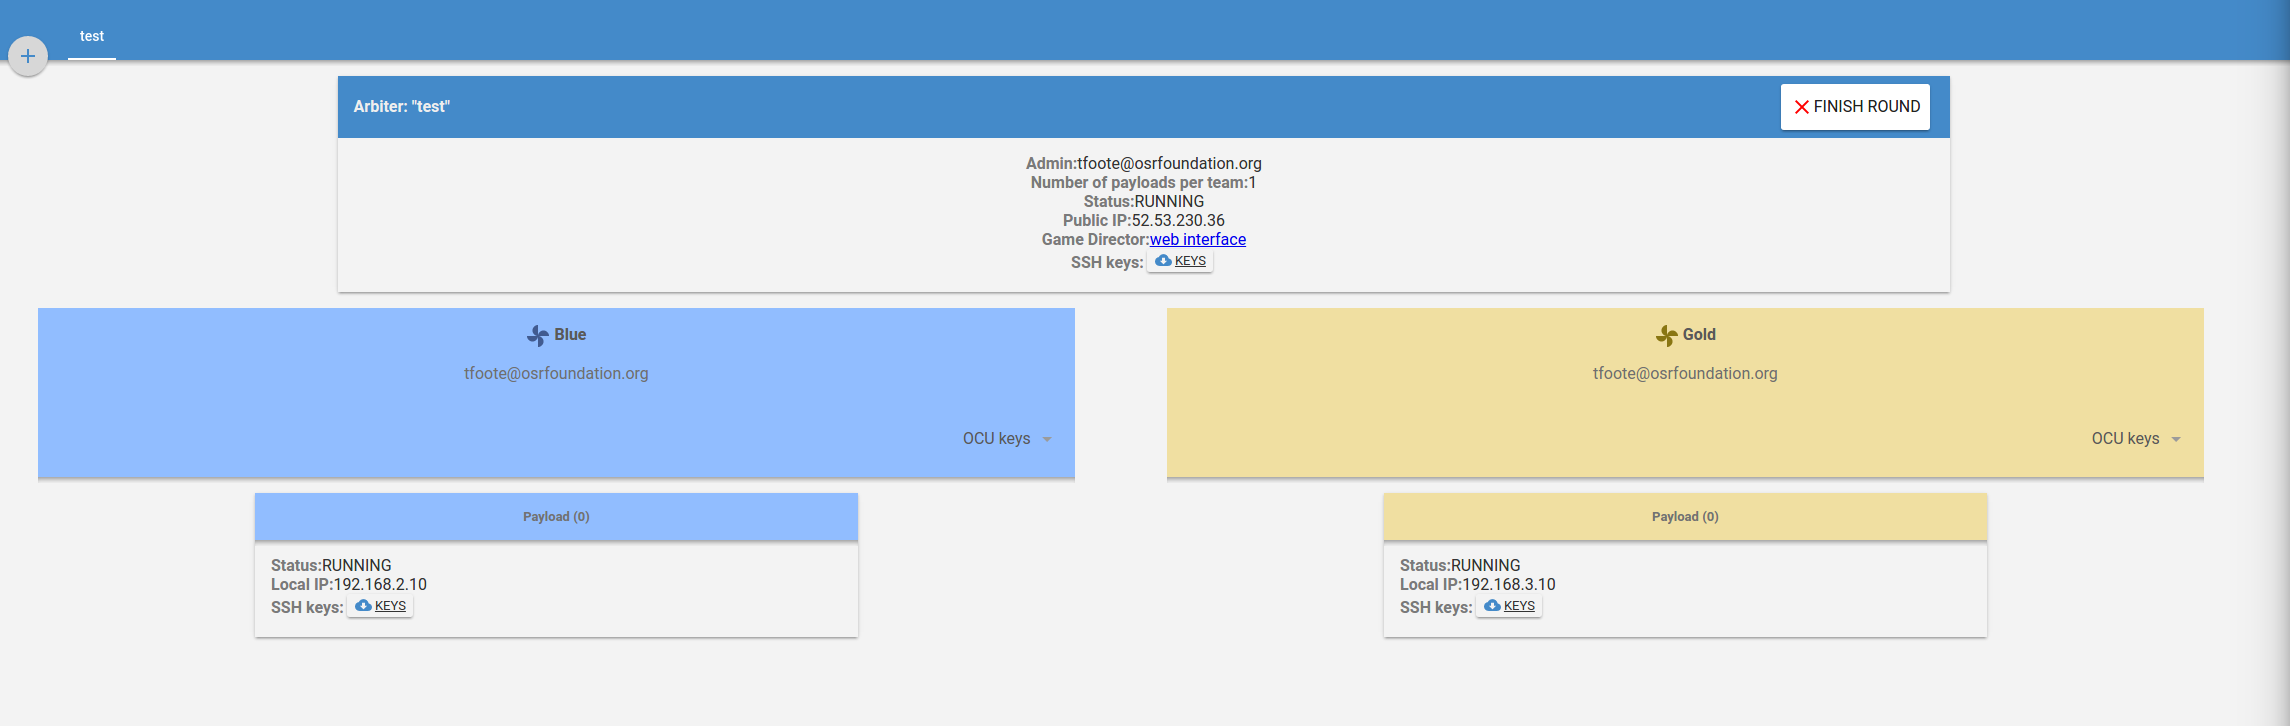2290x726 pixels.
Task: Open the Game Director web interface link
Action: point(1198,240)
